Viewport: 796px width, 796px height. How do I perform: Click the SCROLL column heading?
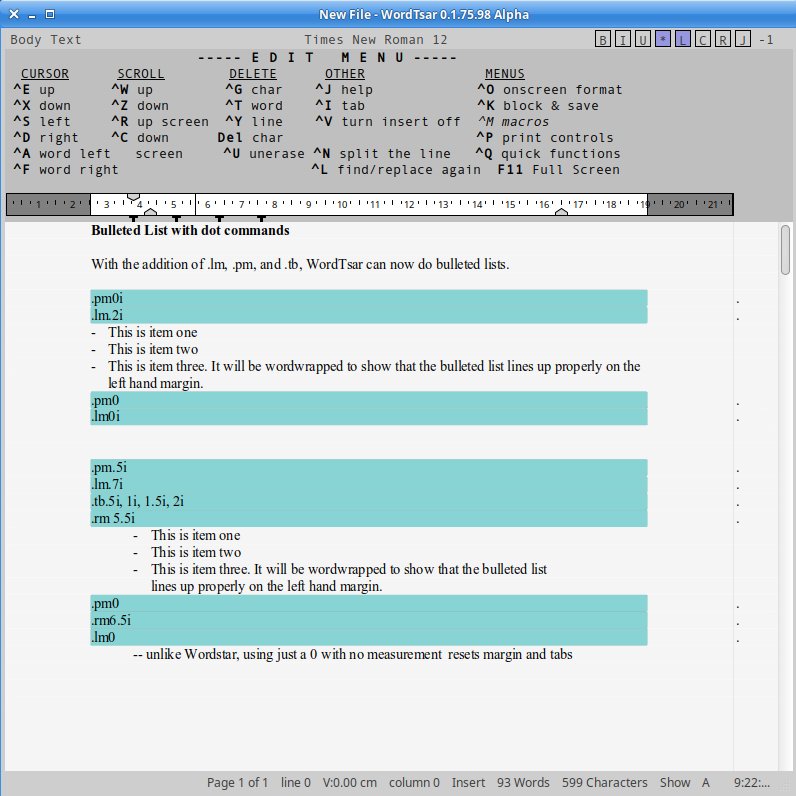click(x=141, y=74)
